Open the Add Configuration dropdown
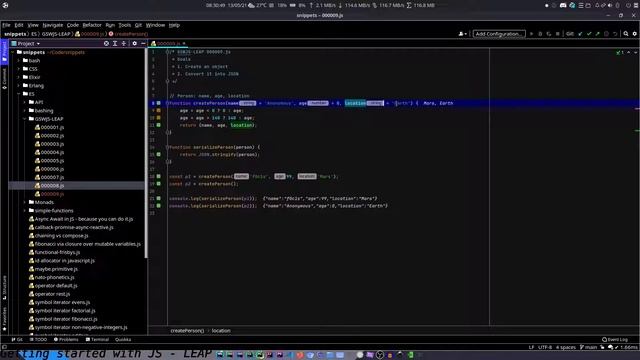 coord(499,34)
